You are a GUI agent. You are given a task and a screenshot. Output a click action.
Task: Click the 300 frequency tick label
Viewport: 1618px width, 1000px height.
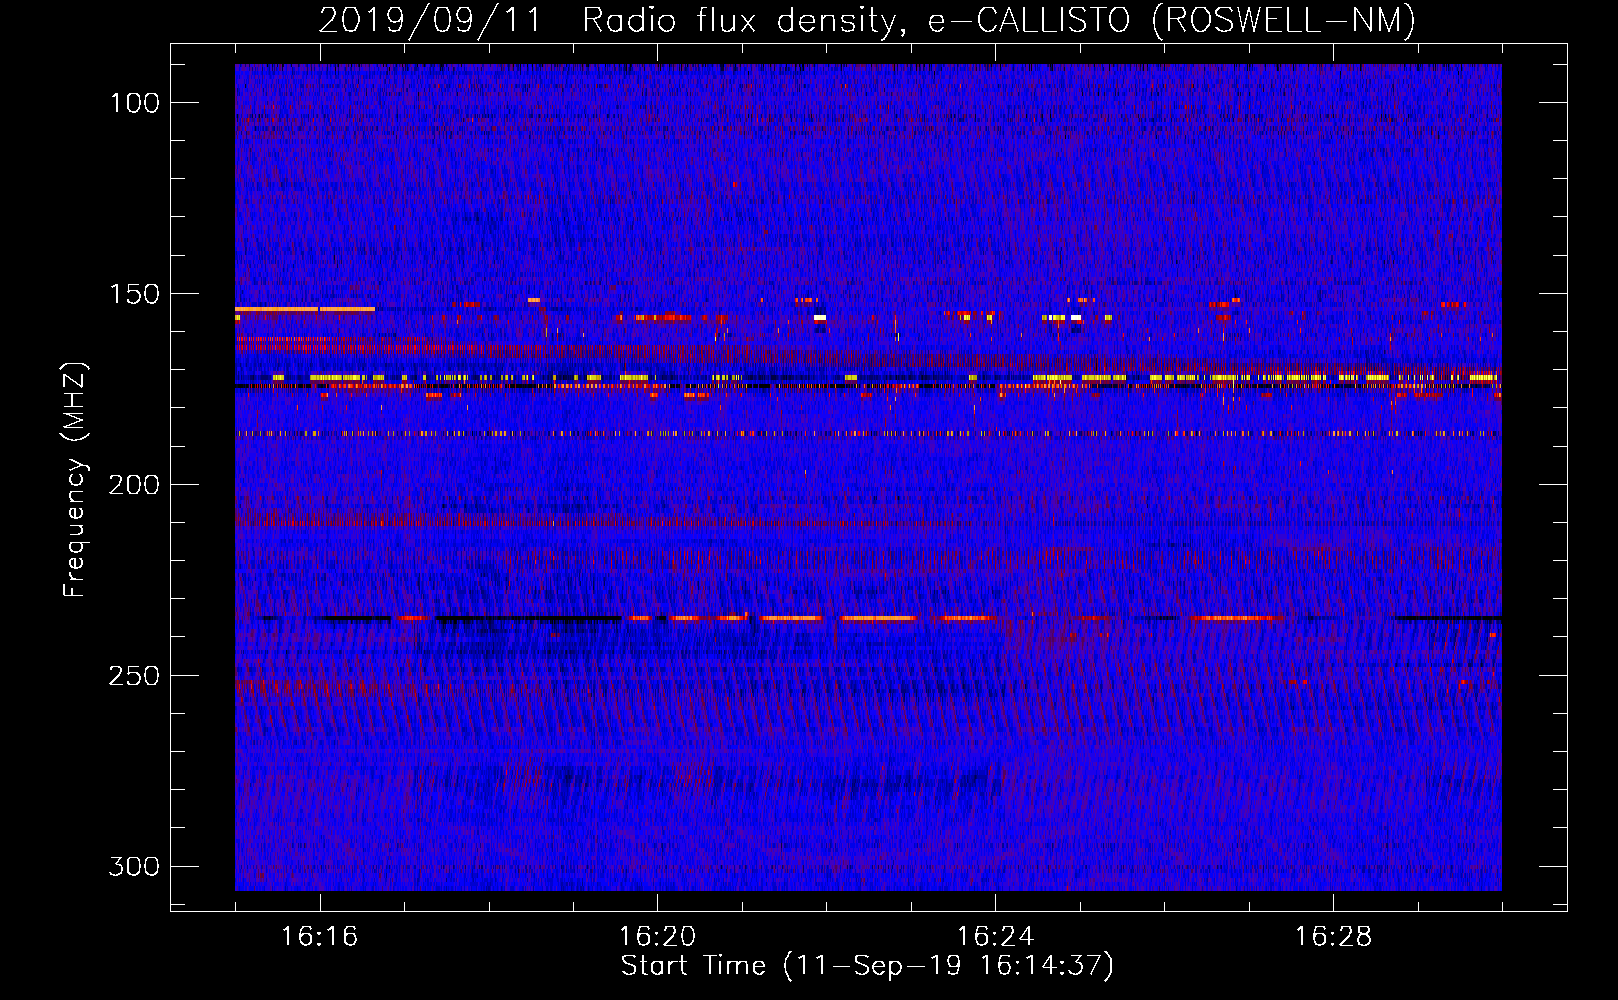[x=134, y=866]
